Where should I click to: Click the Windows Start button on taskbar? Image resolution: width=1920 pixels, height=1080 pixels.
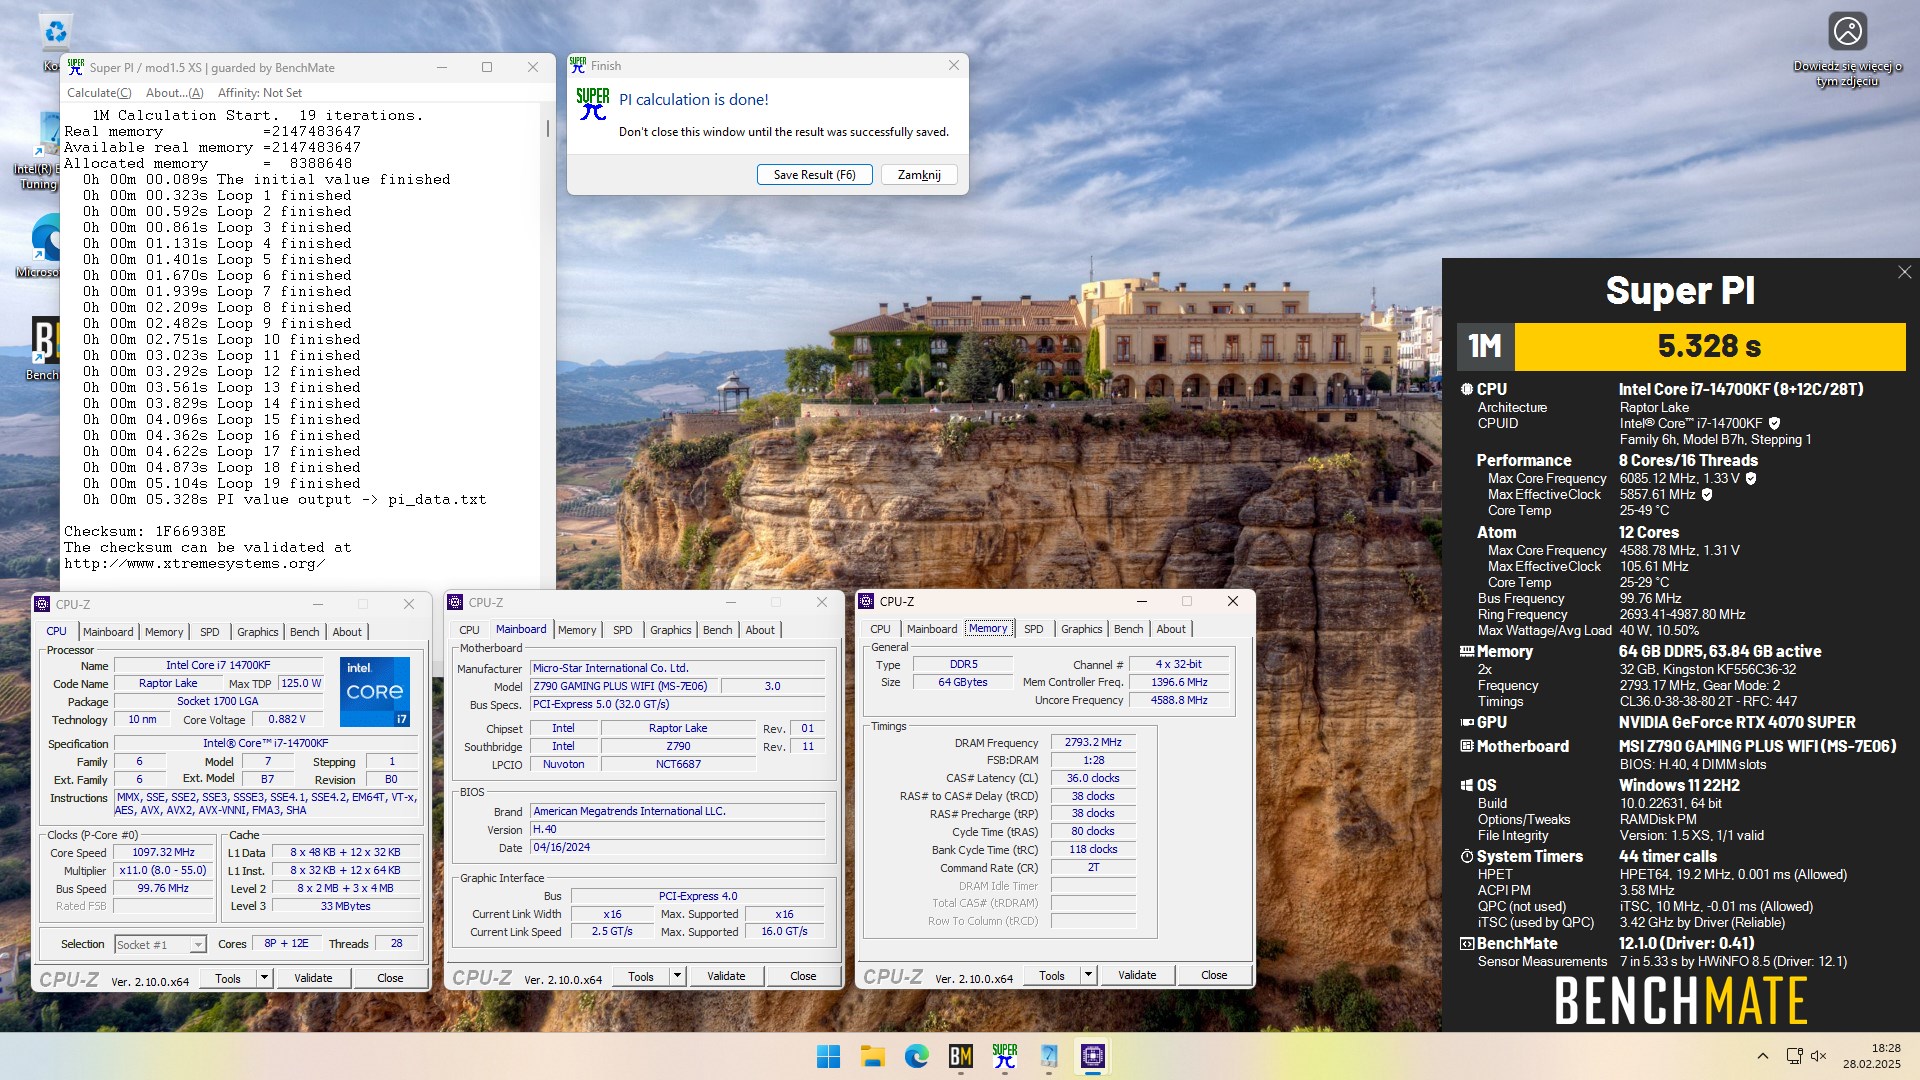point(828,1056)
